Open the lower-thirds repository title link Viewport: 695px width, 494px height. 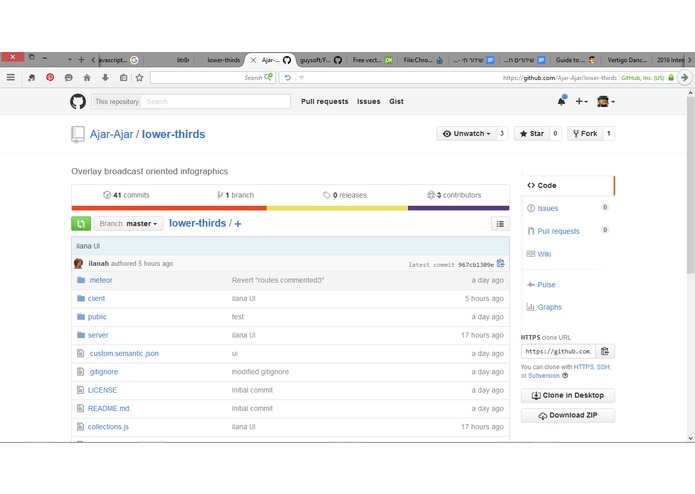[173, 134]
